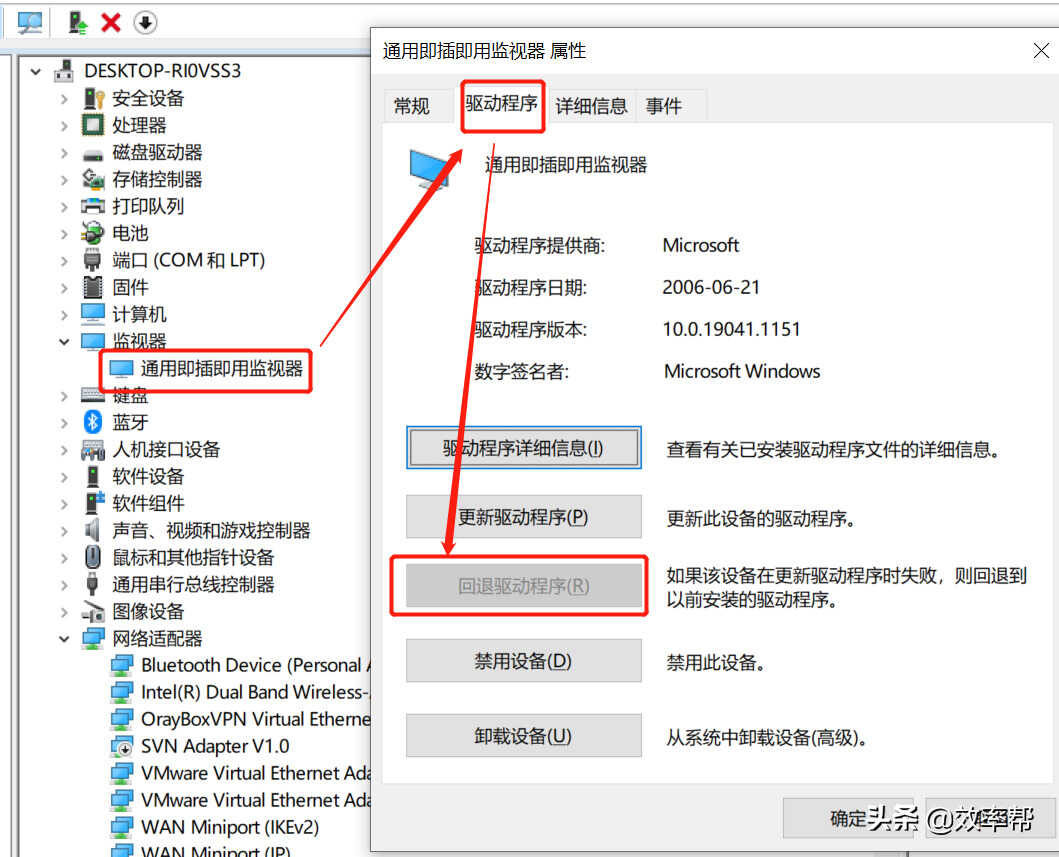Click the update driver toolbar icon with green arrow
This screenshot has height=857, width=1059.
point(78,23)
